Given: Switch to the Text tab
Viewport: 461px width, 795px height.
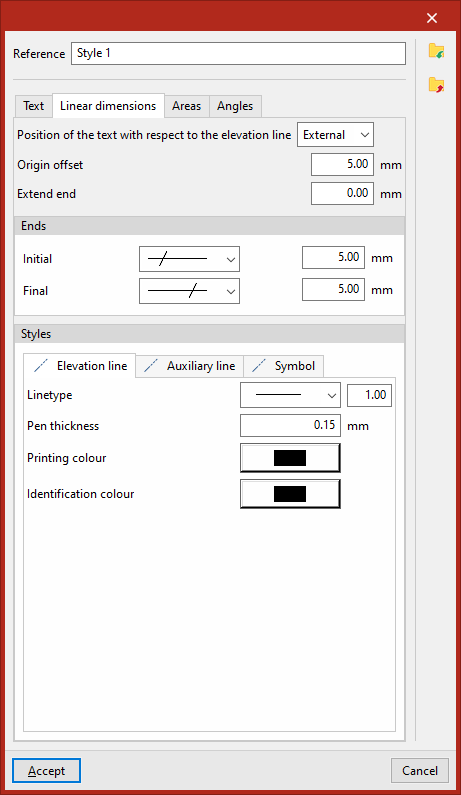Looking at the screenshot, I should pyautogui.click(x=33, y=106).
